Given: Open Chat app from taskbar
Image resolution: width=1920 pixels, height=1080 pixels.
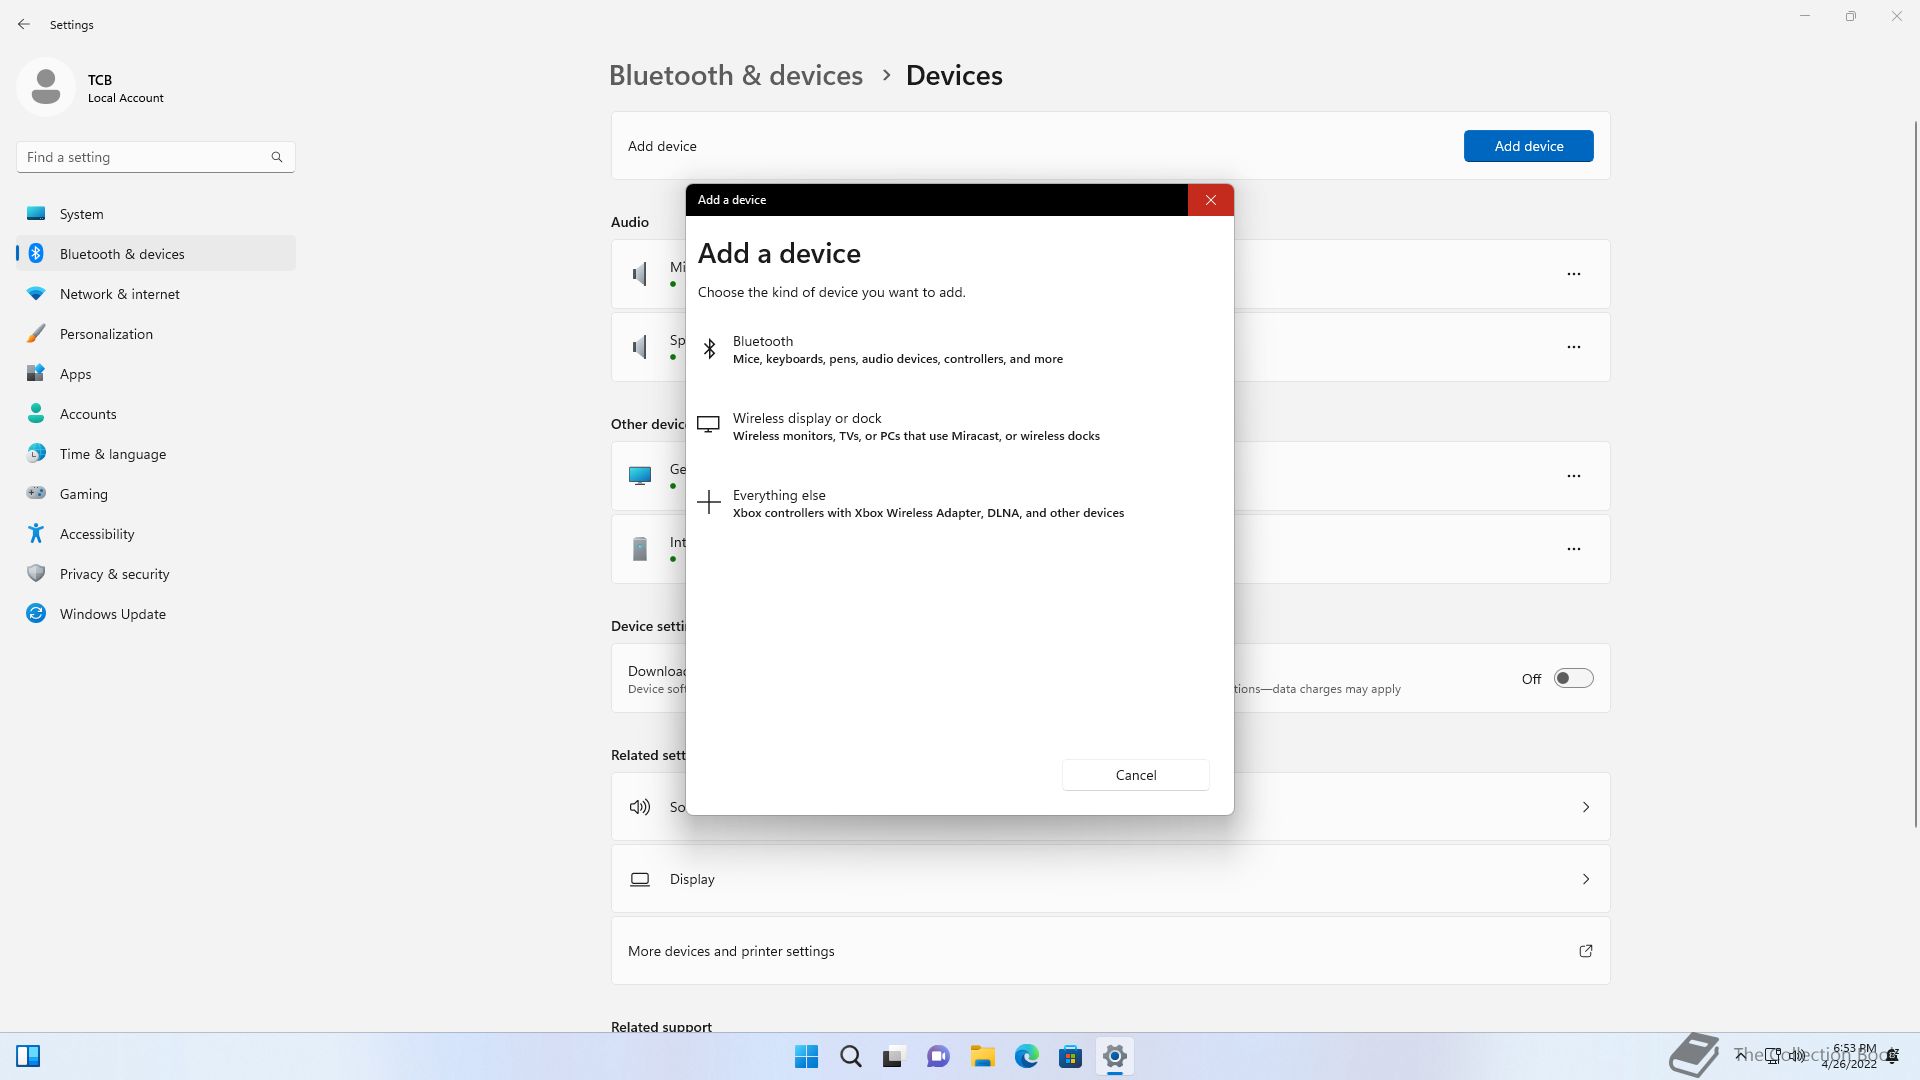Looking at the screenshot, I should [x=938, y=1056].
